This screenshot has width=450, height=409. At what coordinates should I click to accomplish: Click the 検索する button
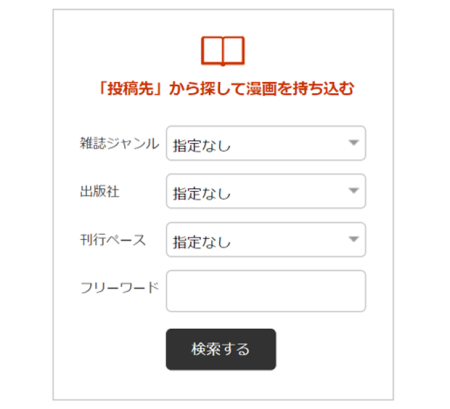tap(221, 349)
